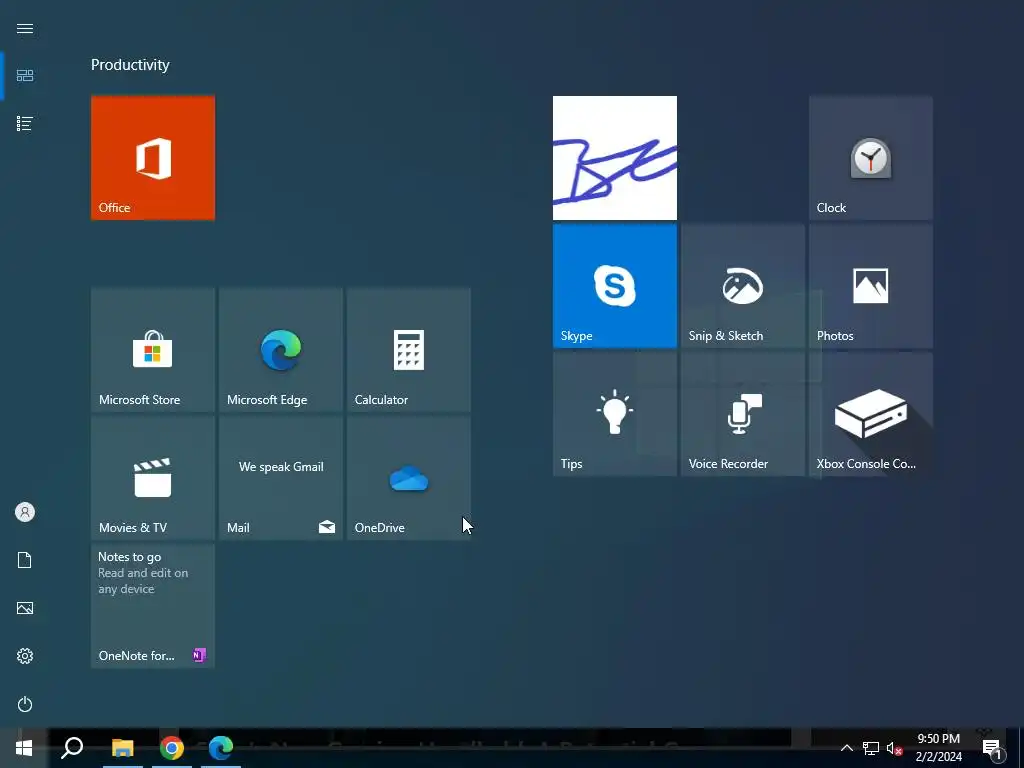Open the Pictures folder shortcut
This screenshot has width=1024, height=768.
(25, 608)
